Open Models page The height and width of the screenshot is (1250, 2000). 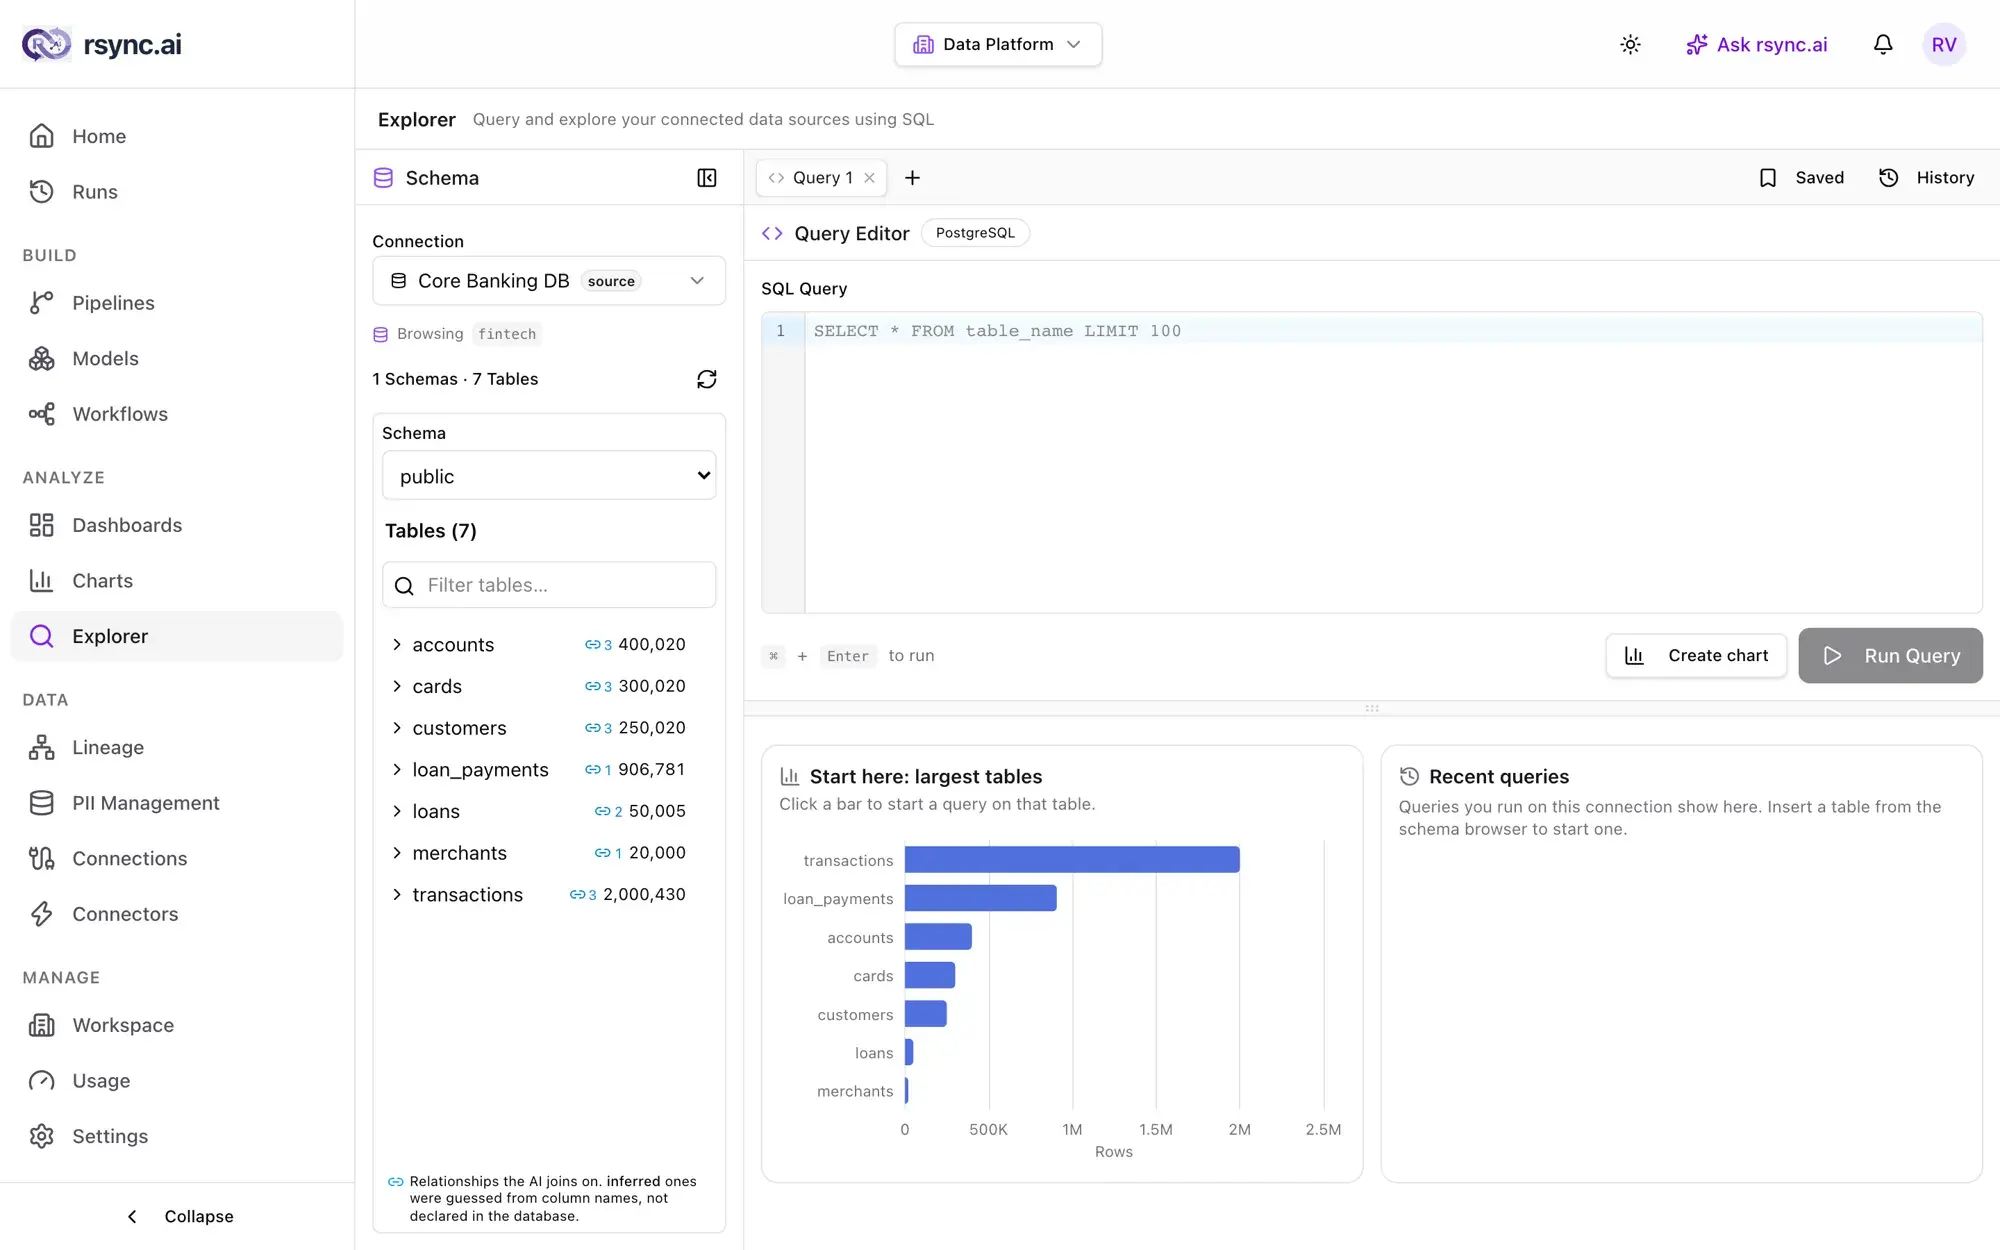(177, 358)
